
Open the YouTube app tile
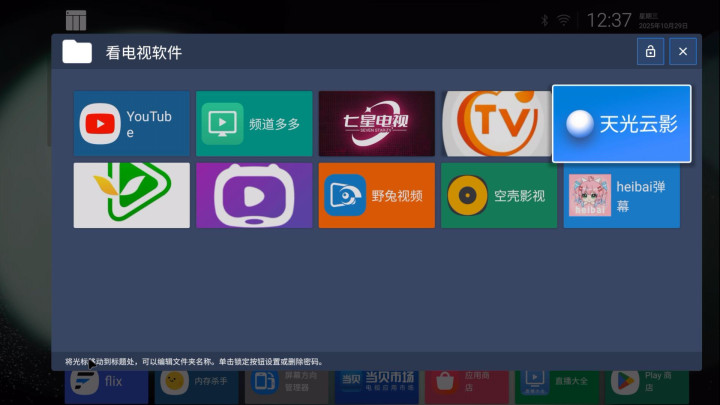point(131,124)
